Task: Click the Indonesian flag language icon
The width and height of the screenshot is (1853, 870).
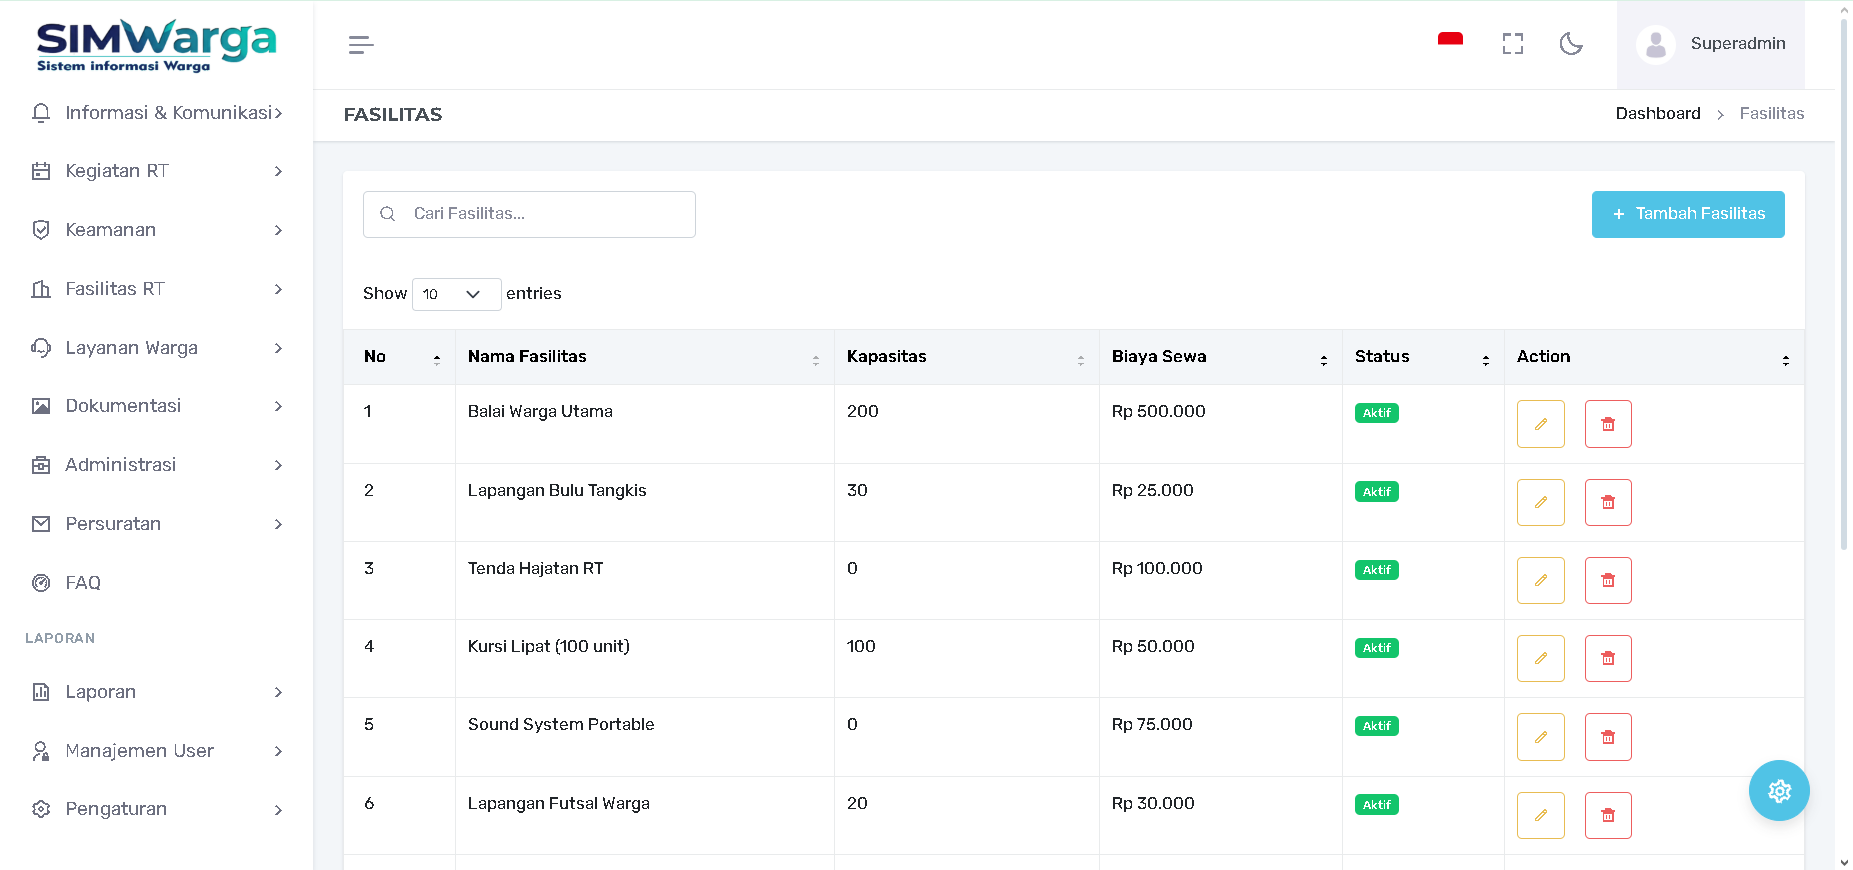Action: [1450, 41]
